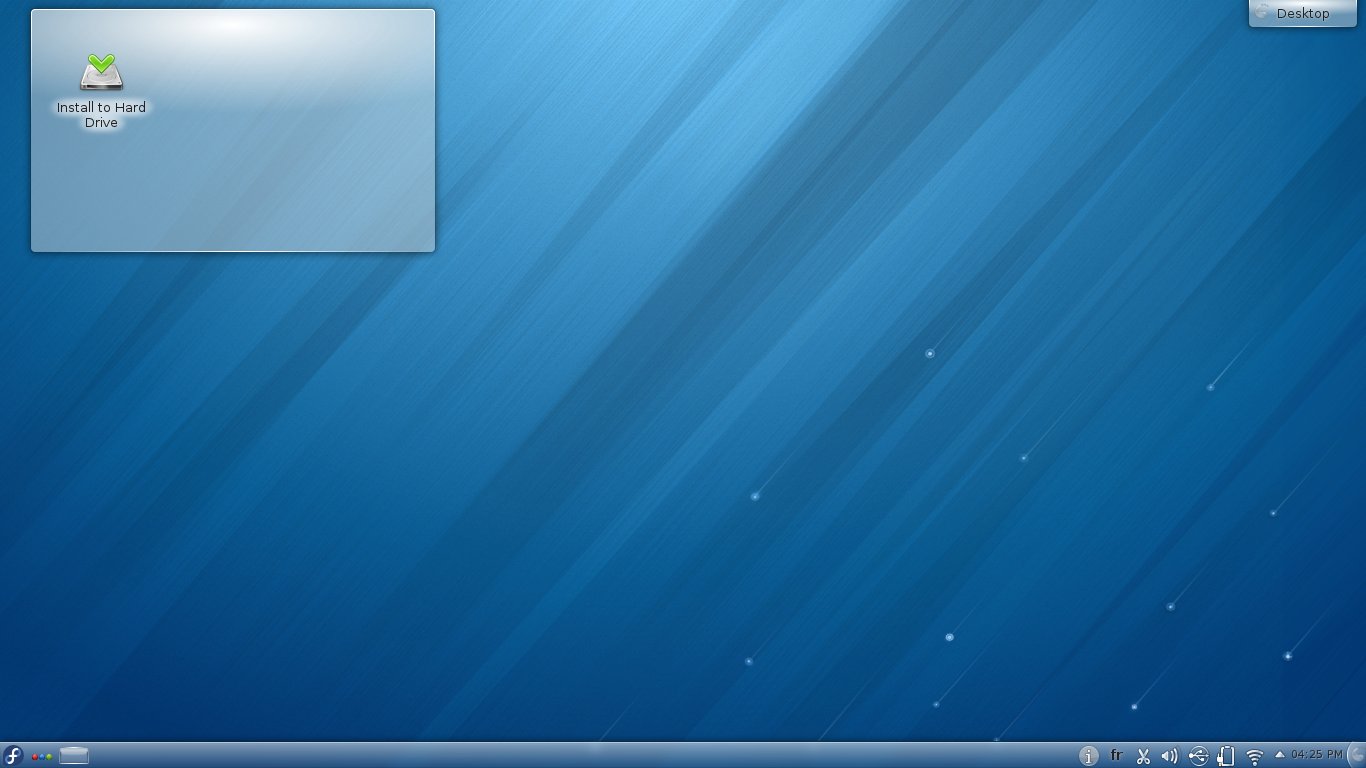Switch keyboard layout via 'fr' indicator
This screenshot has width=1366, height=768.
pyautogui.click(x=1116, y=756)
